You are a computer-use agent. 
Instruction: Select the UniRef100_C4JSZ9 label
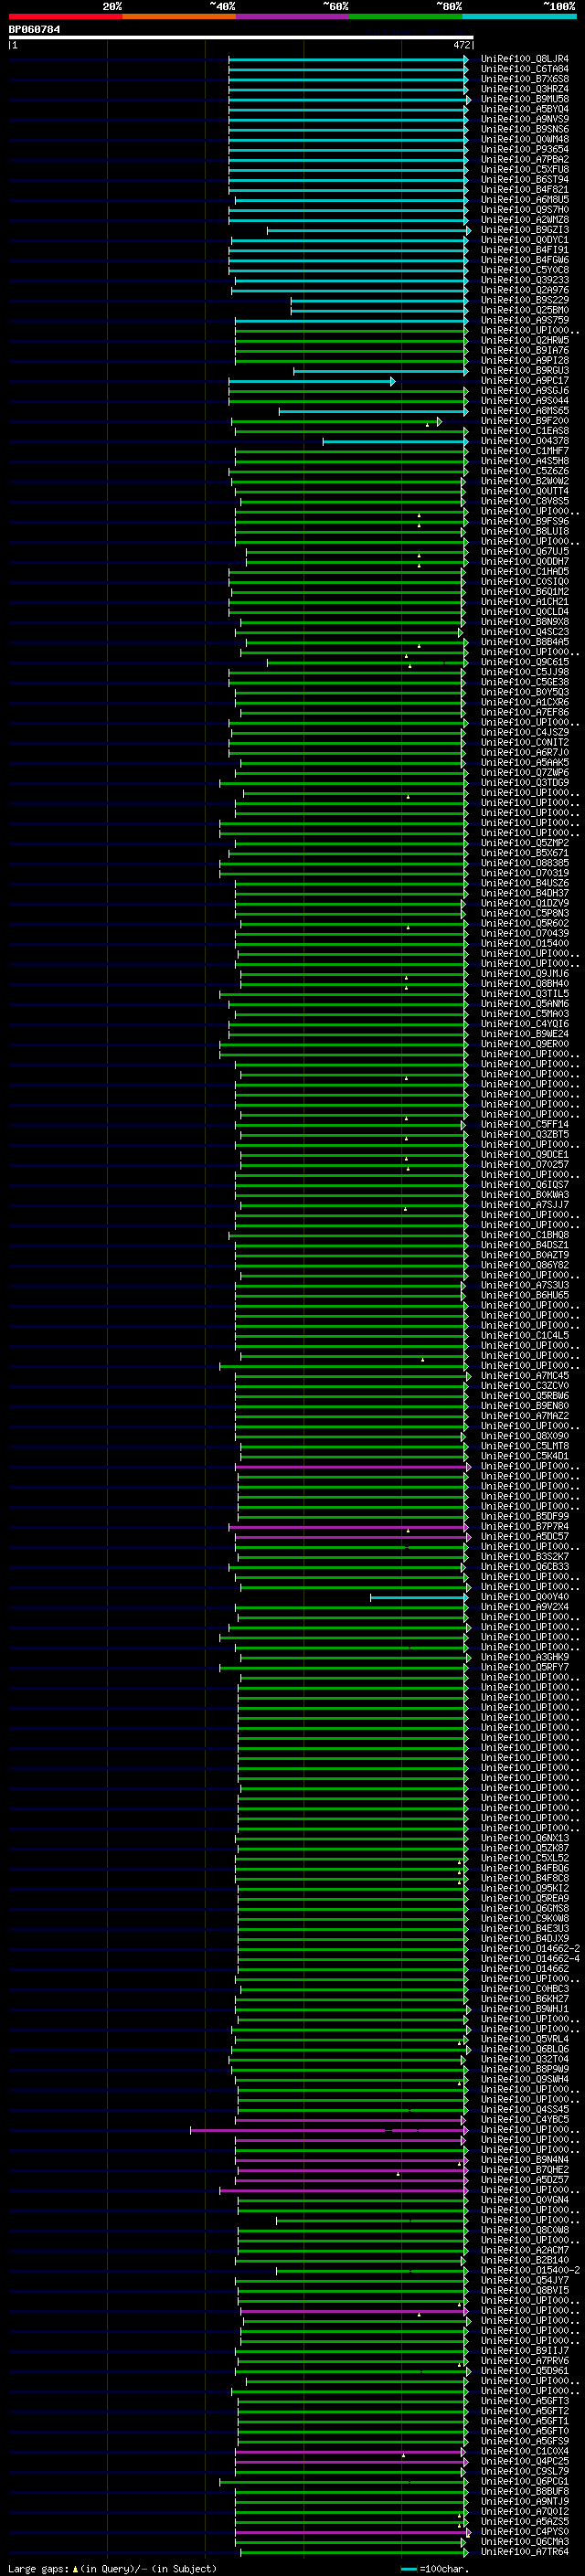[x=524, y=733]
